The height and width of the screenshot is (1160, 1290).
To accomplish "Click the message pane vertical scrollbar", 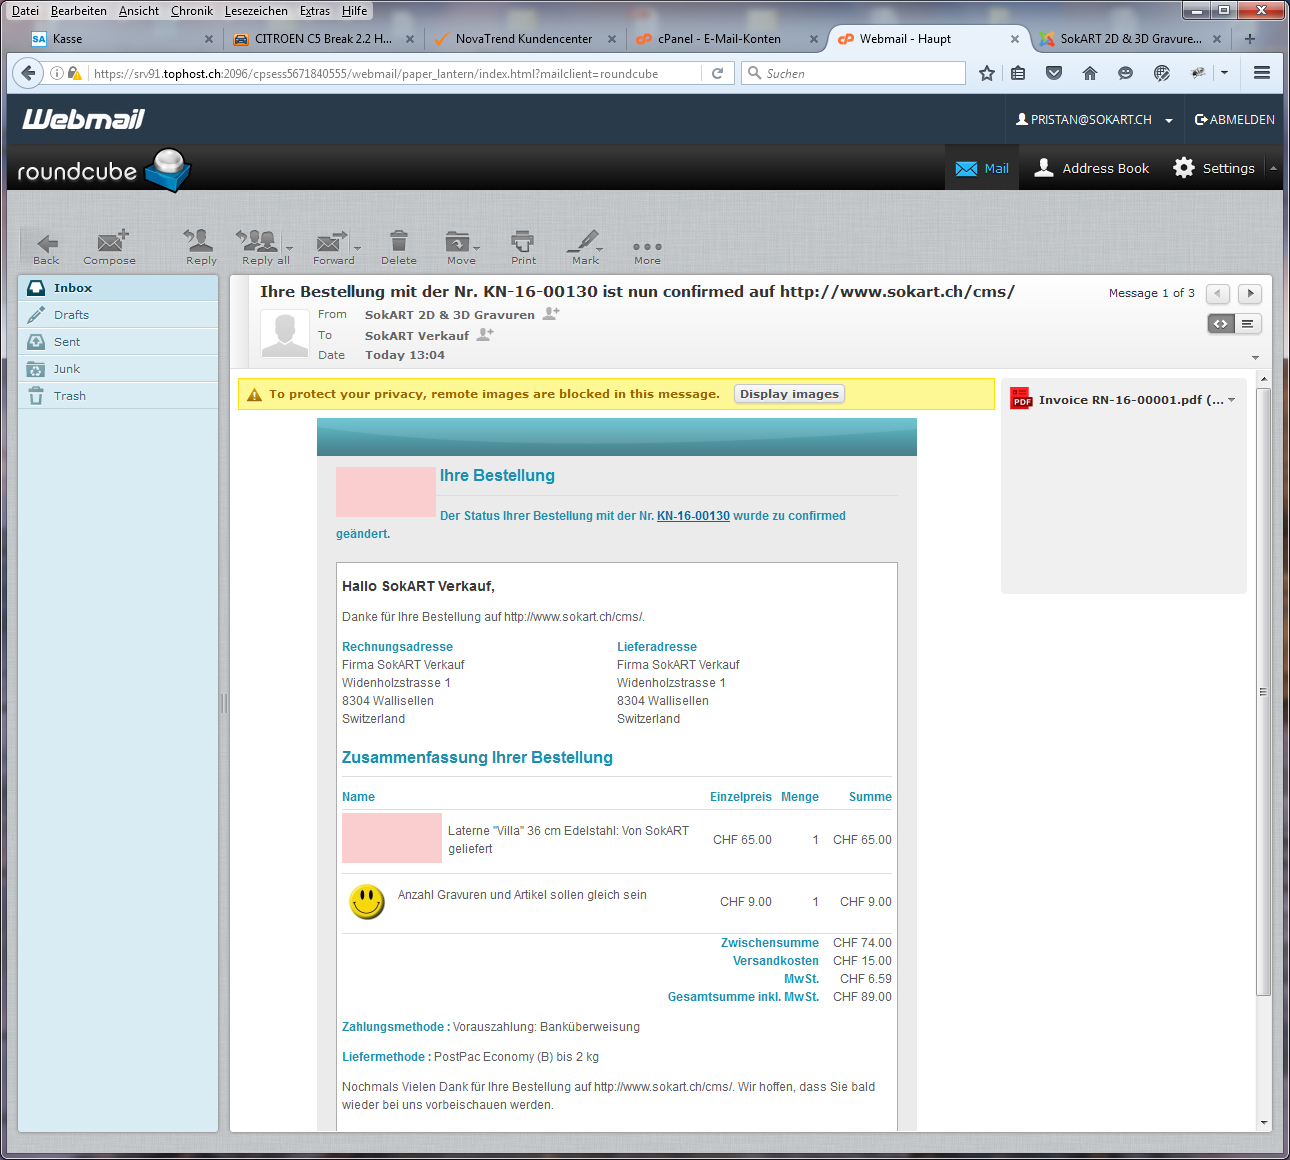I will (x=1264, y=692).
